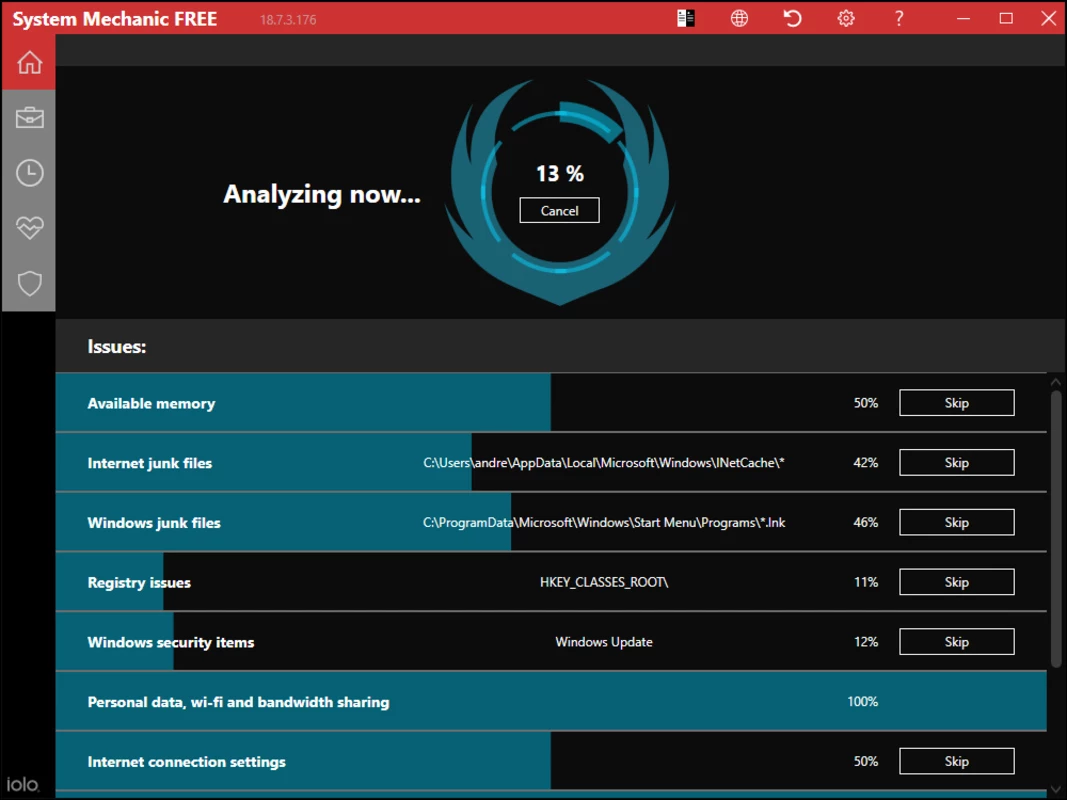The width and height of the screenshot is (1067, 800).
Task: Click the issues list scrollbar thumb
Action: 1055,529
